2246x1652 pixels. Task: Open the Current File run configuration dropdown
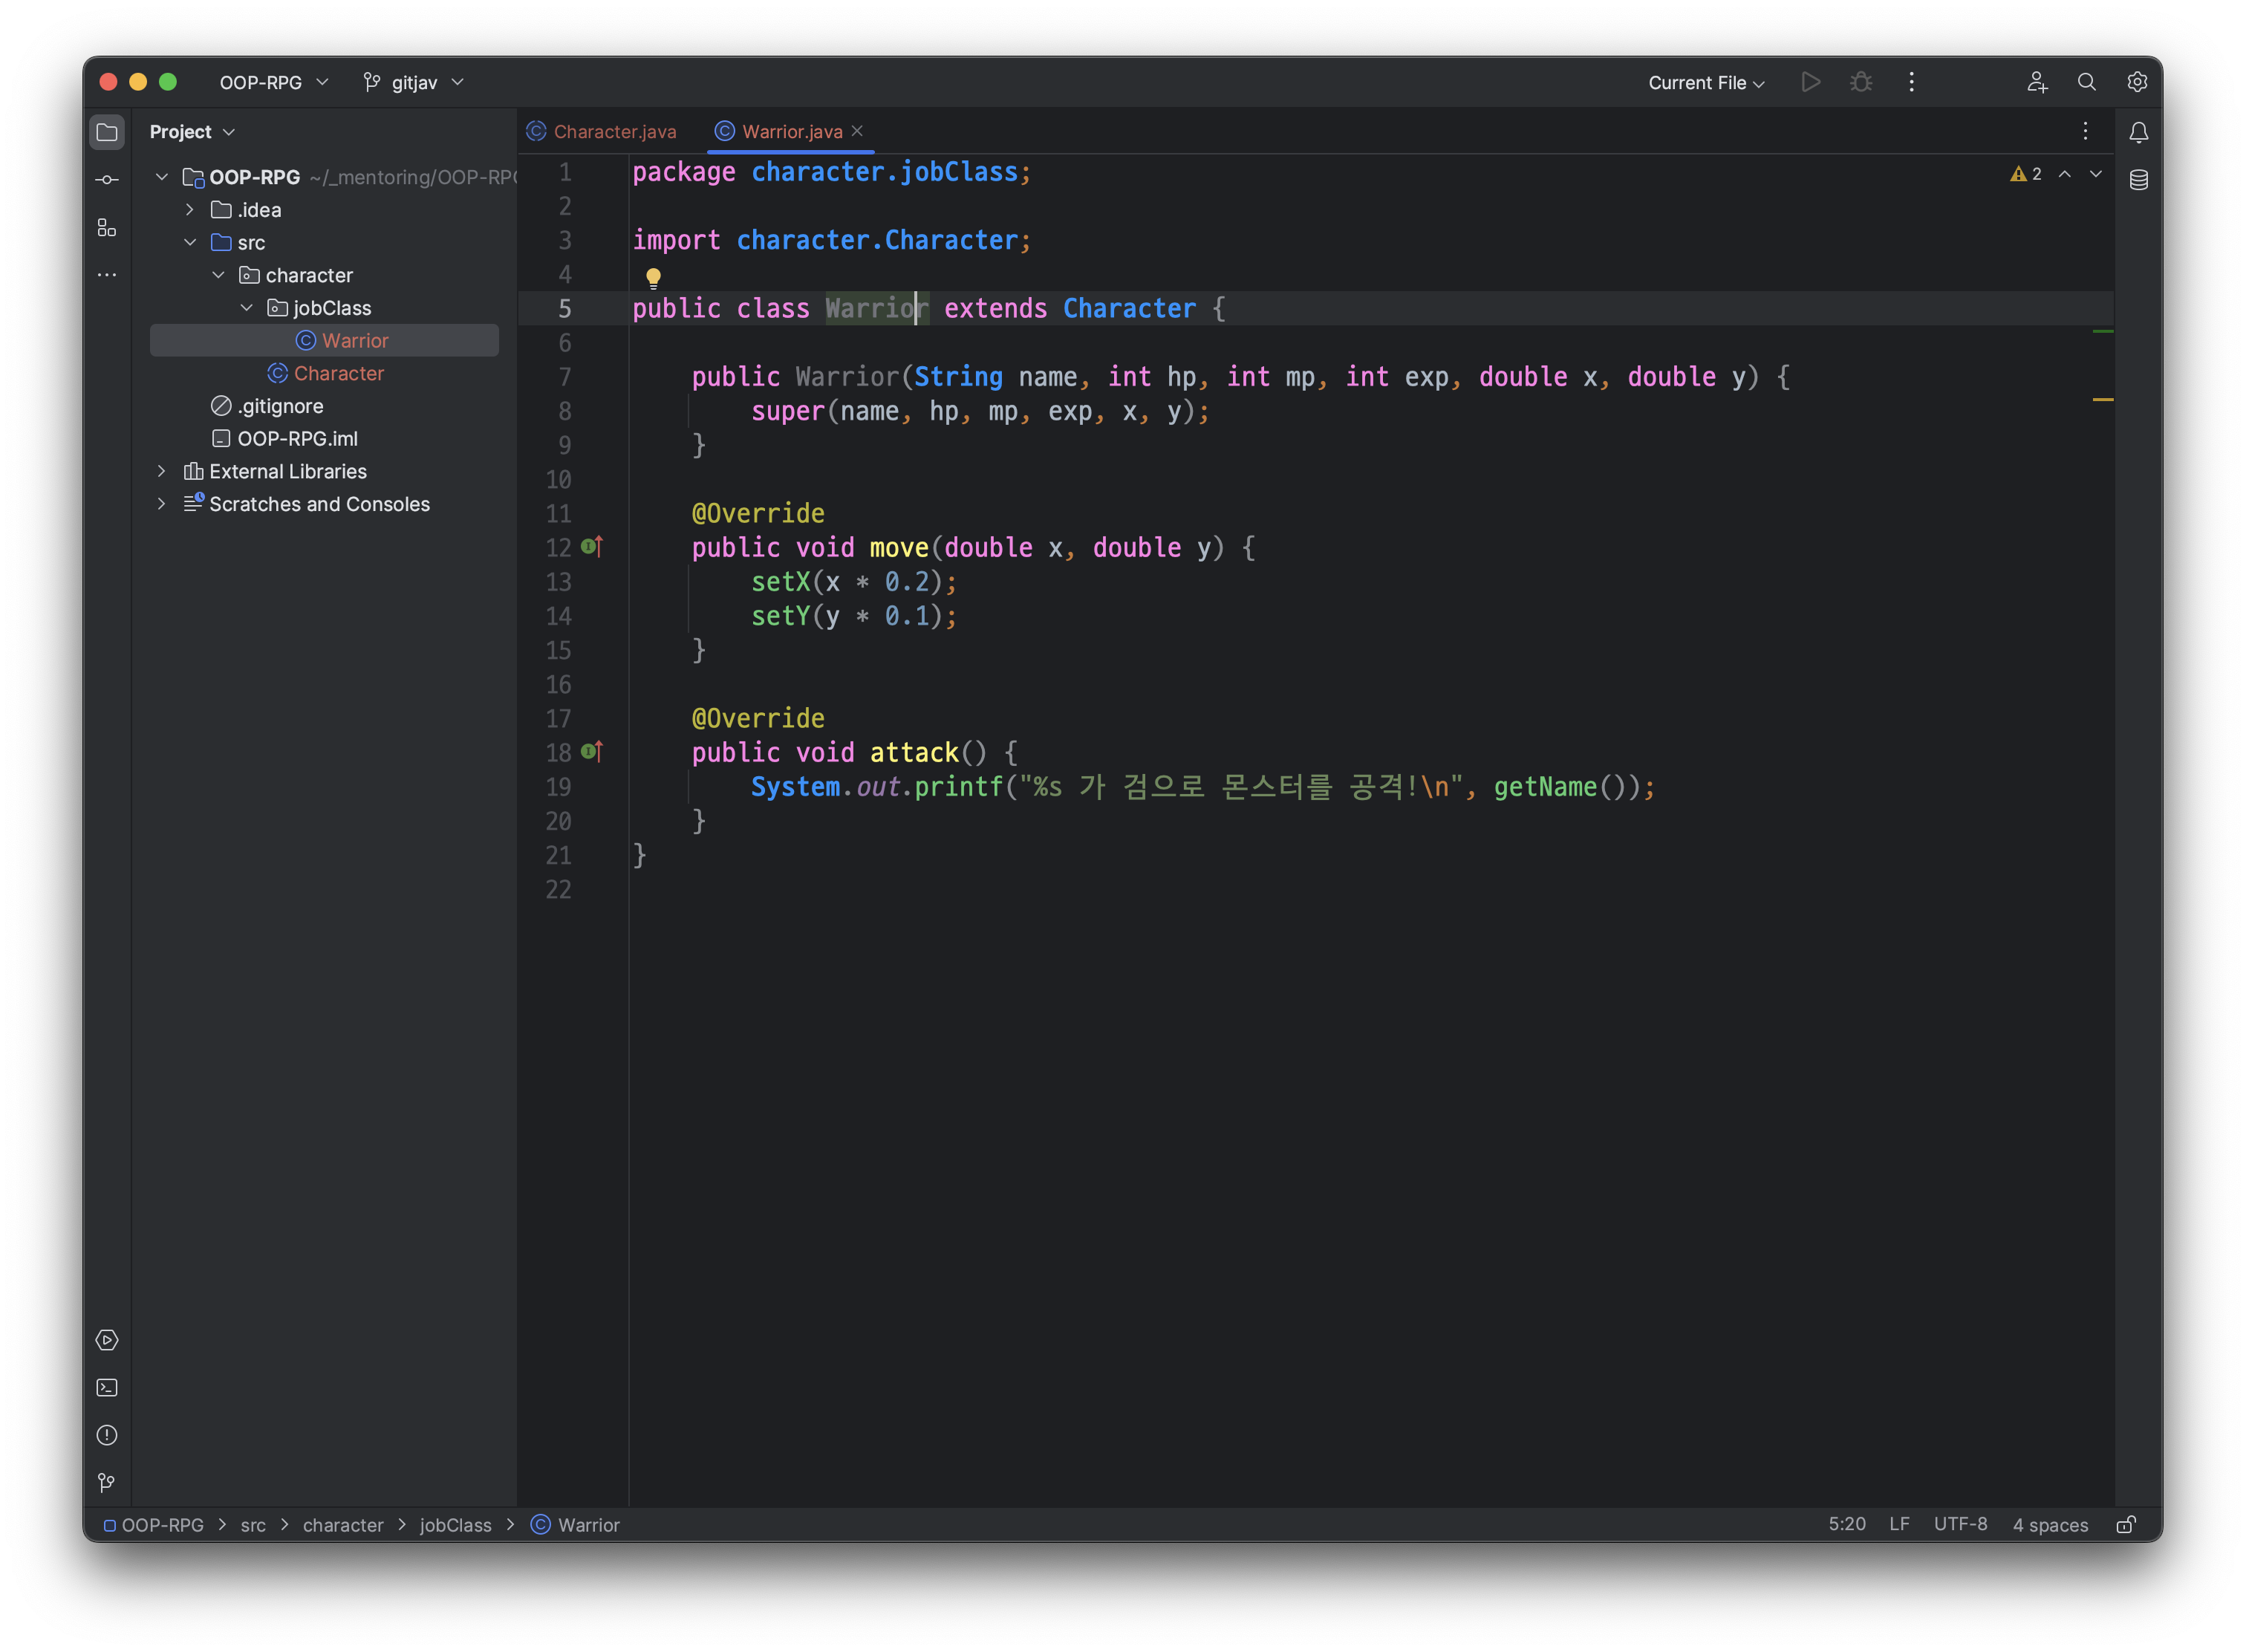(x=1706, y=83)
